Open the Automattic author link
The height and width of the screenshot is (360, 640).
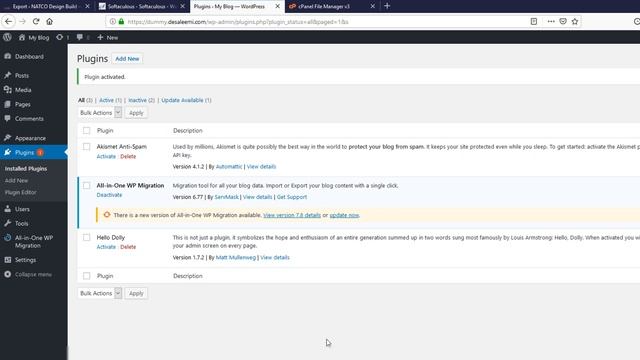229,167
